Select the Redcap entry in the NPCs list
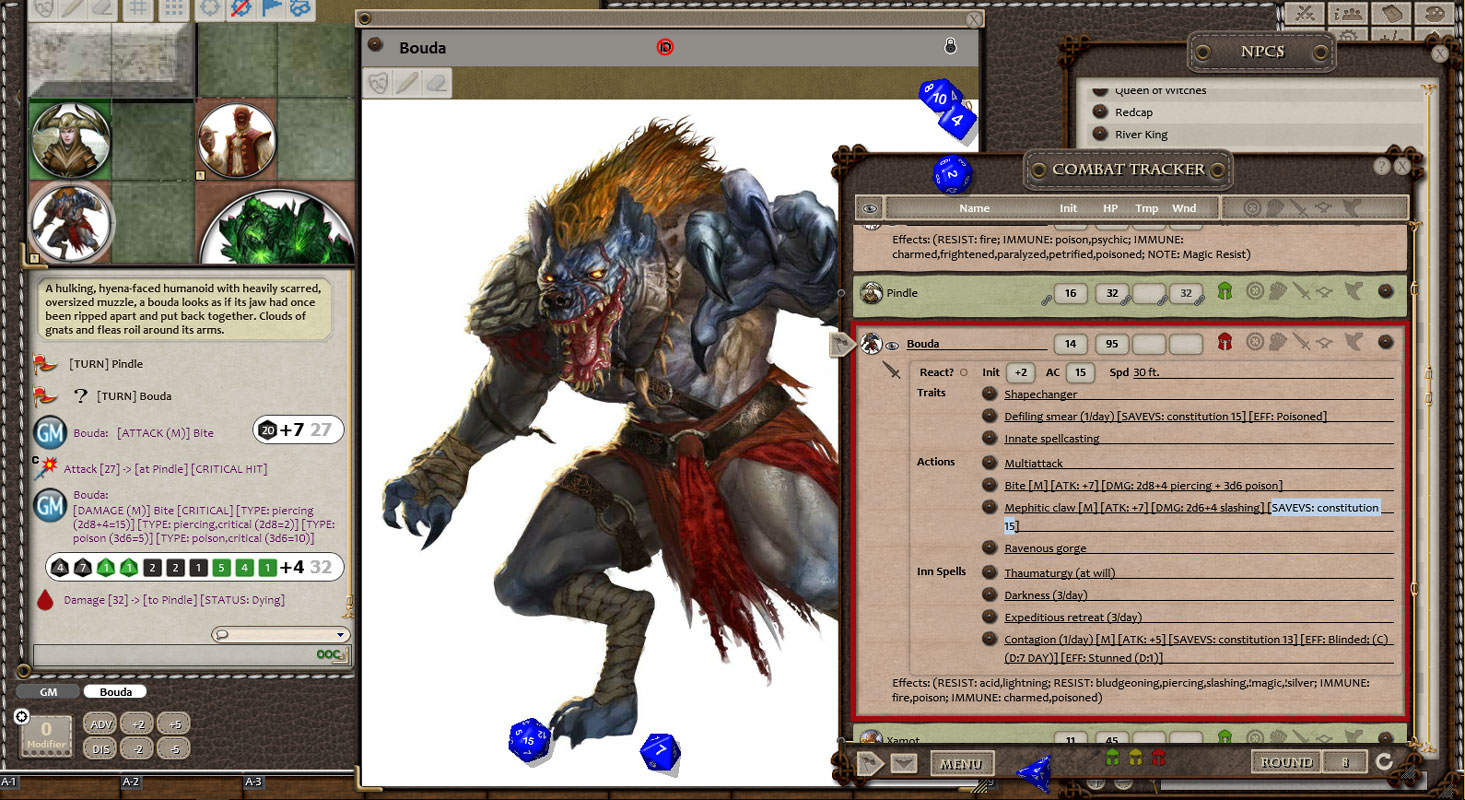Image resolution: width=1465 pixels, height=800 pixels. coord(1137,111)
